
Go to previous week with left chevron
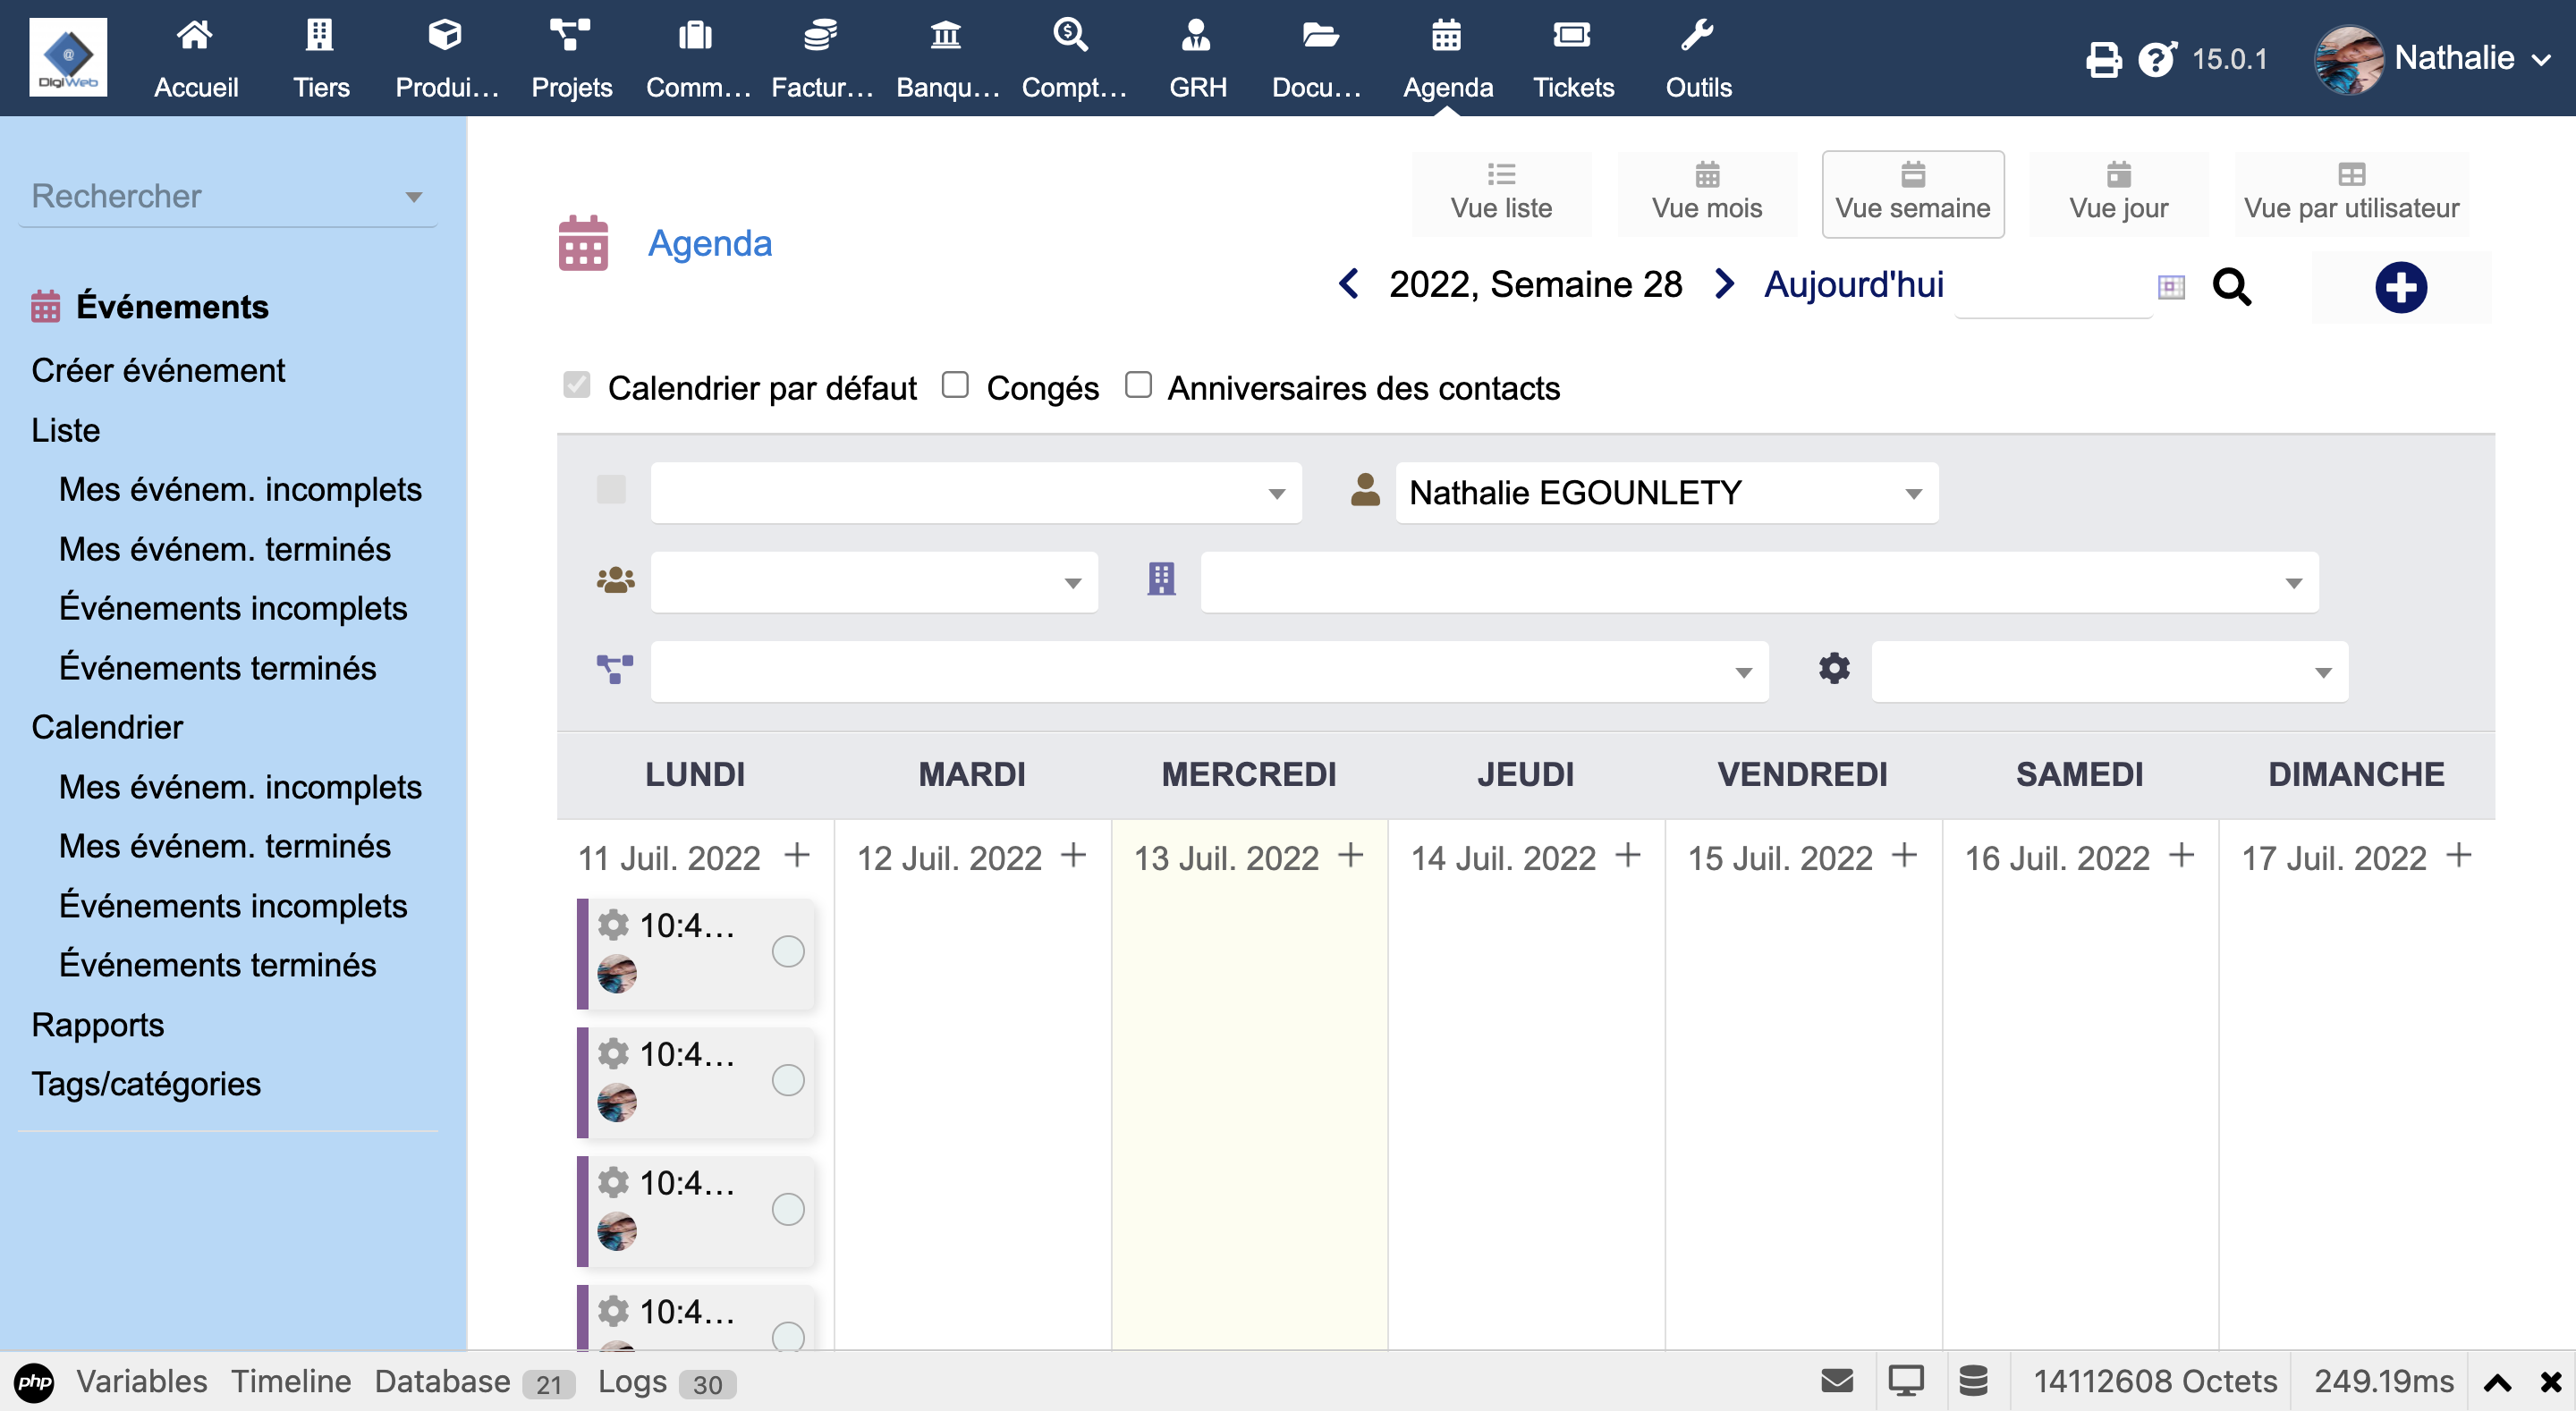[x=1349, y=284]
